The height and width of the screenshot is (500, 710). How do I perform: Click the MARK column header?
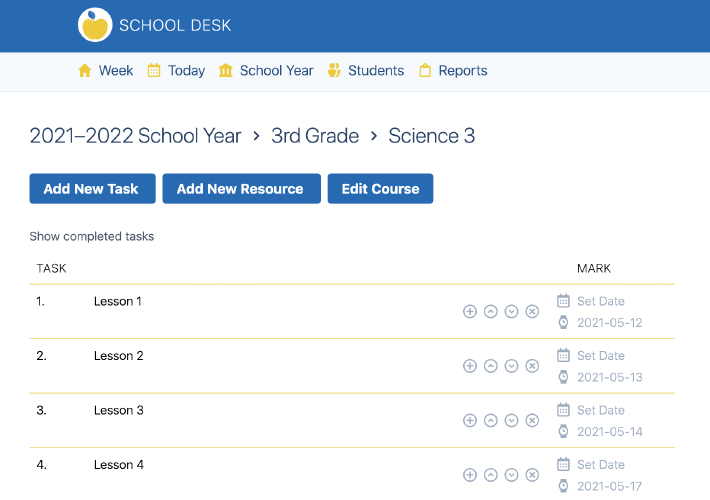[594, 268]
